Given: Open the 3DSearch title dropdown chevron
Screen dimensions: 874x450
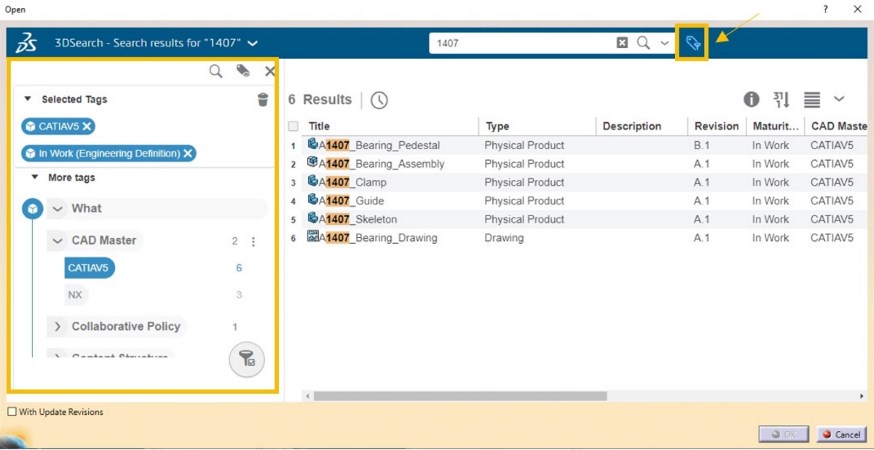Looking at the screenshot, I should [253, 43].
